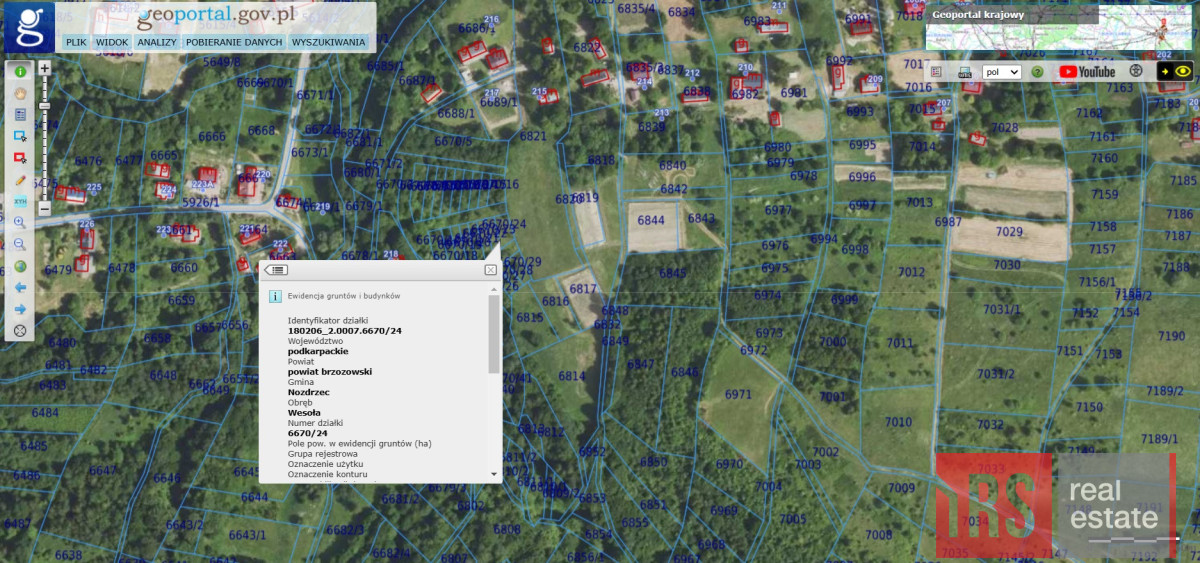Viewport: 1200px width, 563px height.
Task: Select the red rectangle selection tool
Action: 20,158
